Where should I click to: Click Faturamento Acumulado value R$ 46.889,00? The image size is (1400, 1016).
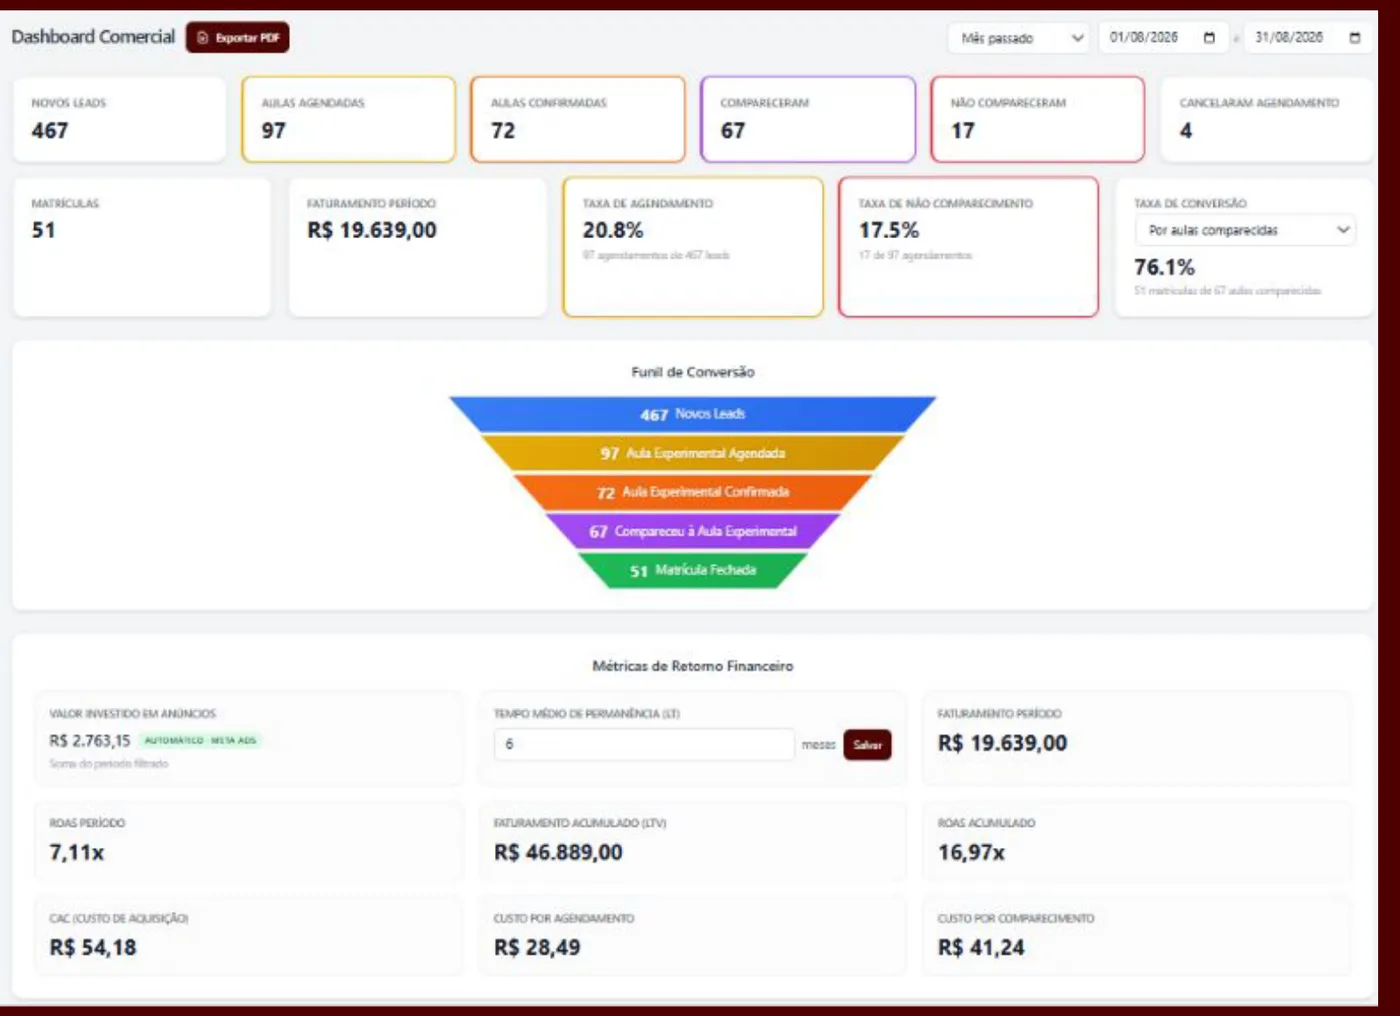click(558, 853)
